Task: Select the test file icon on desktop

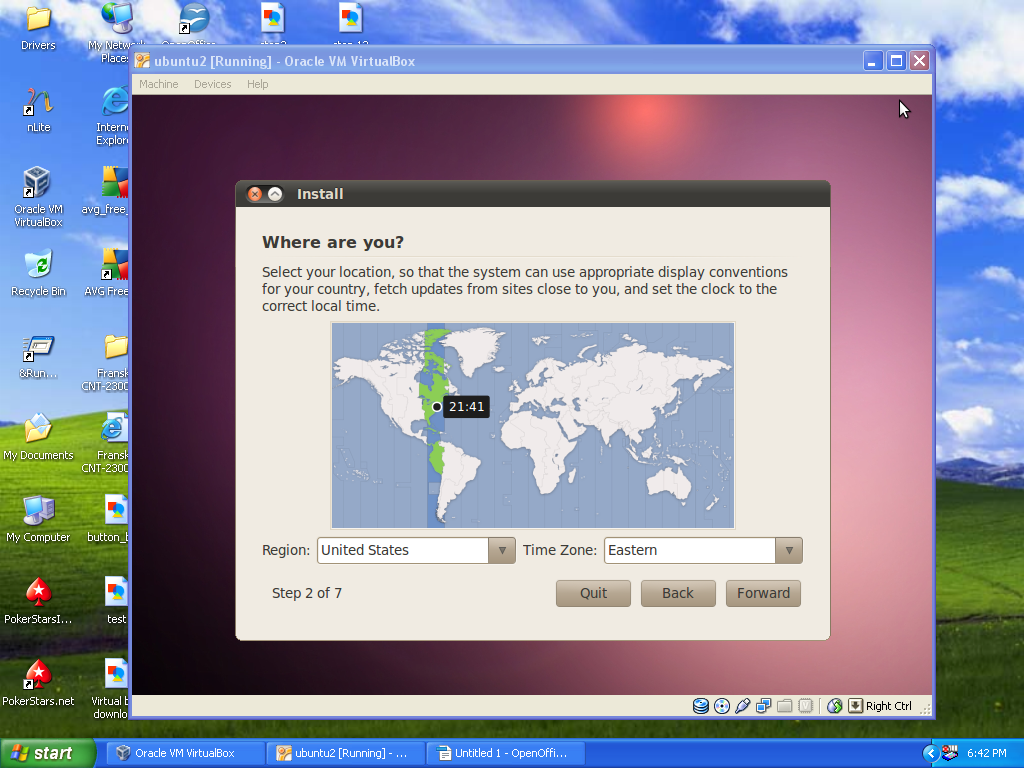Action: click(116, 601)
